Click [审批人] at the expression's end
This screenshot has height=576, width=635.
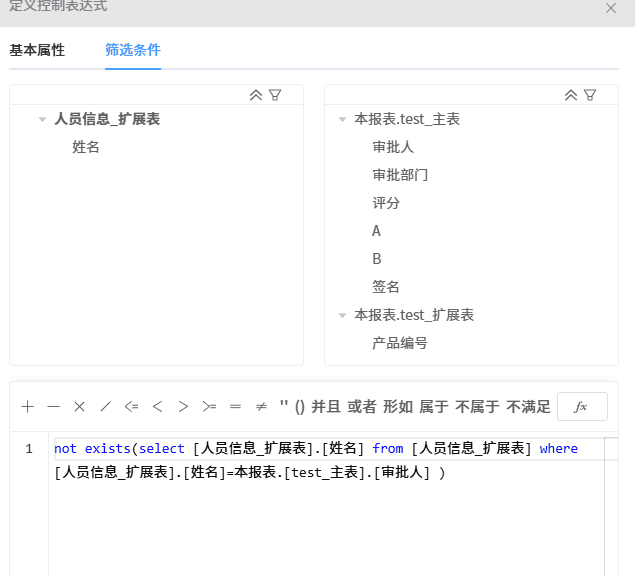(401, 473)
